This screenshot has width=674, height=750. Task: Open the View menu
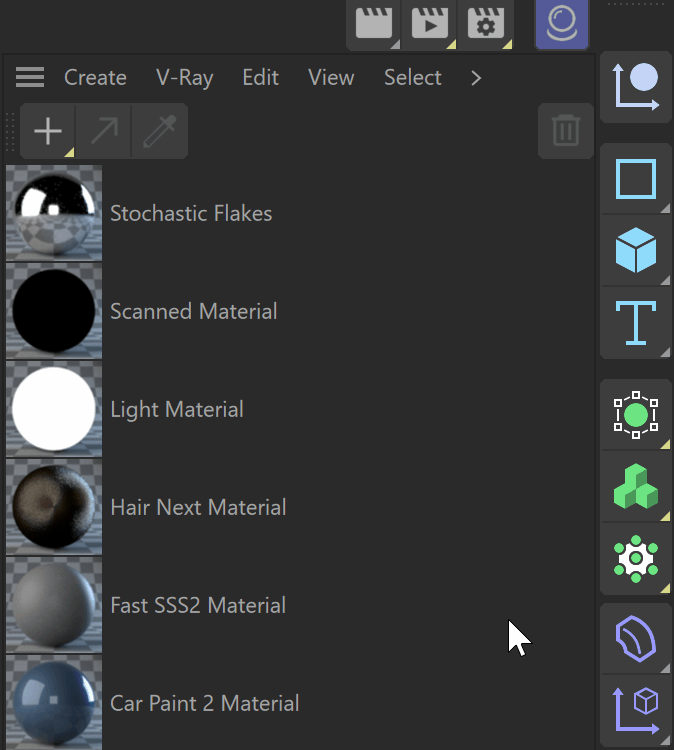331,77
